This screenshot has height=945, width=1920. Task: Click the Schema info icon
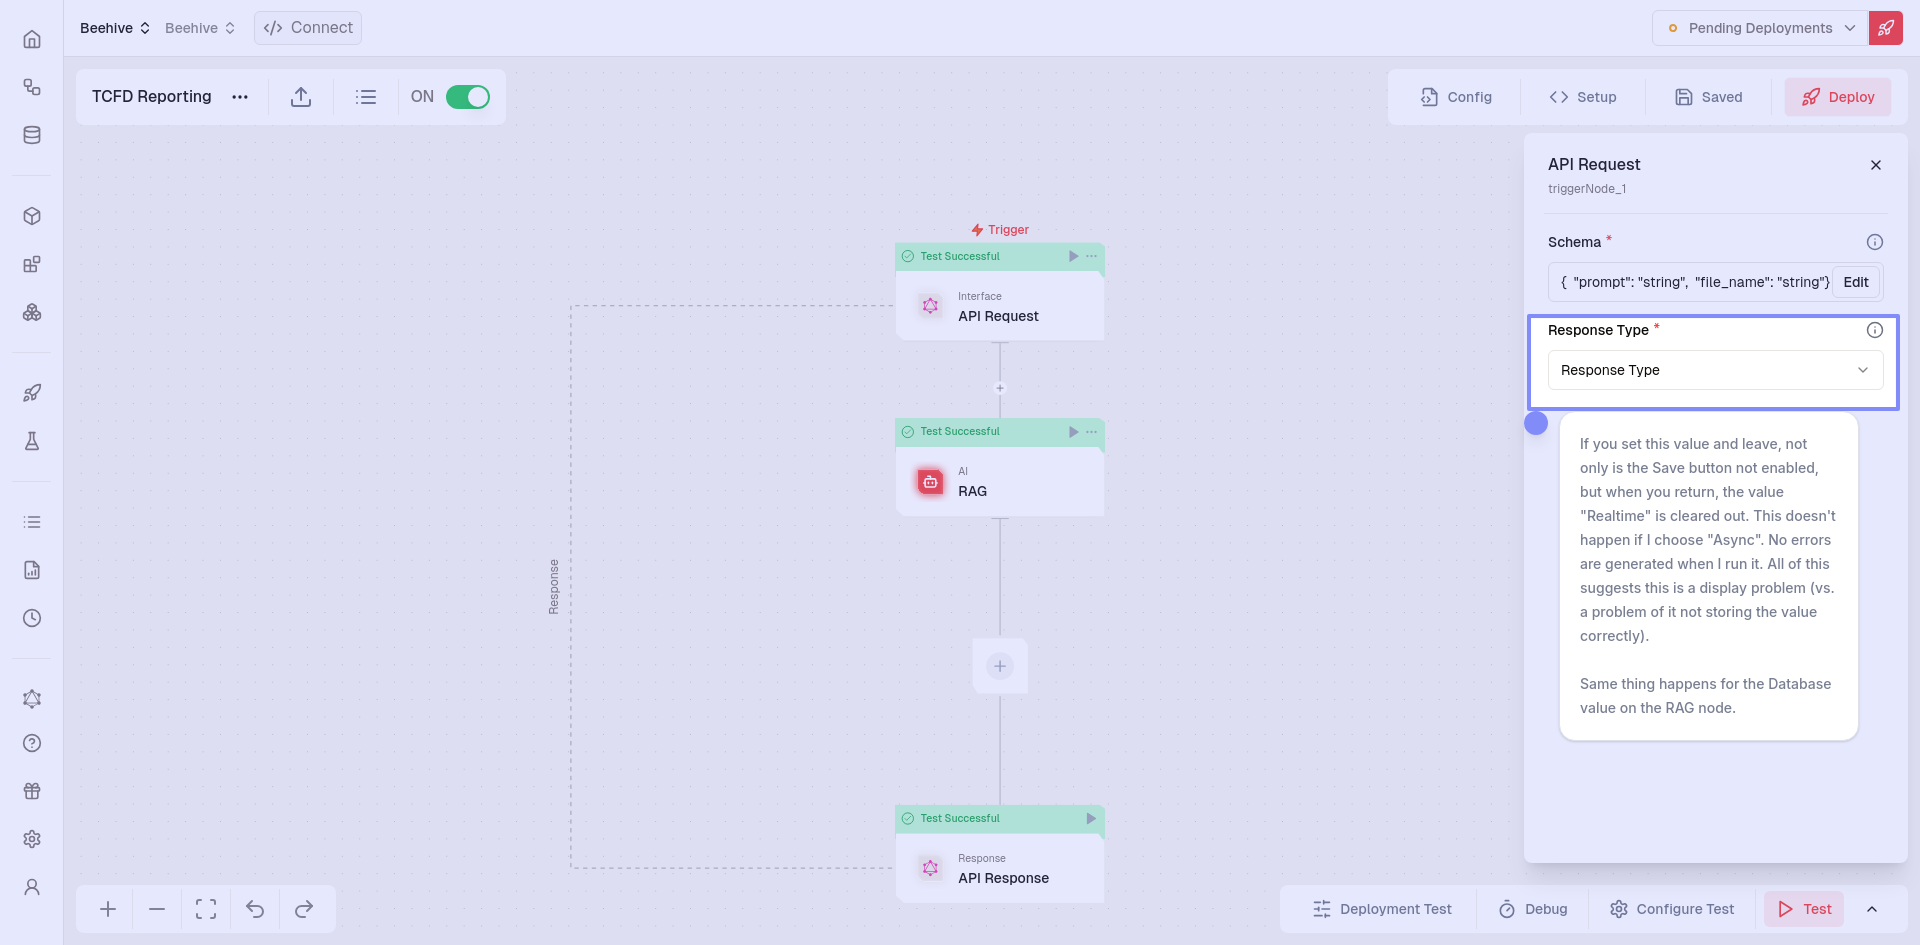pyautogui.click(x=1875, y=242)
